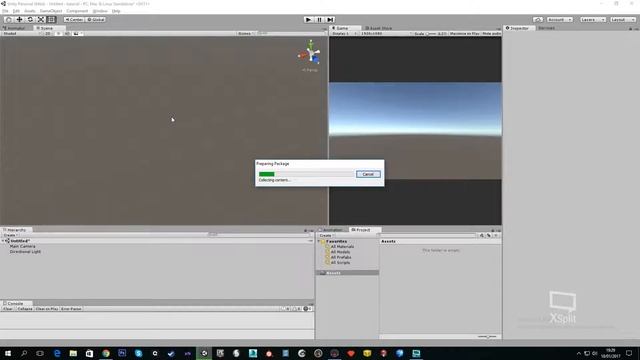Screen dimensions: 640x360
Task: Select All Models favorite
Action: click(340, 252)
